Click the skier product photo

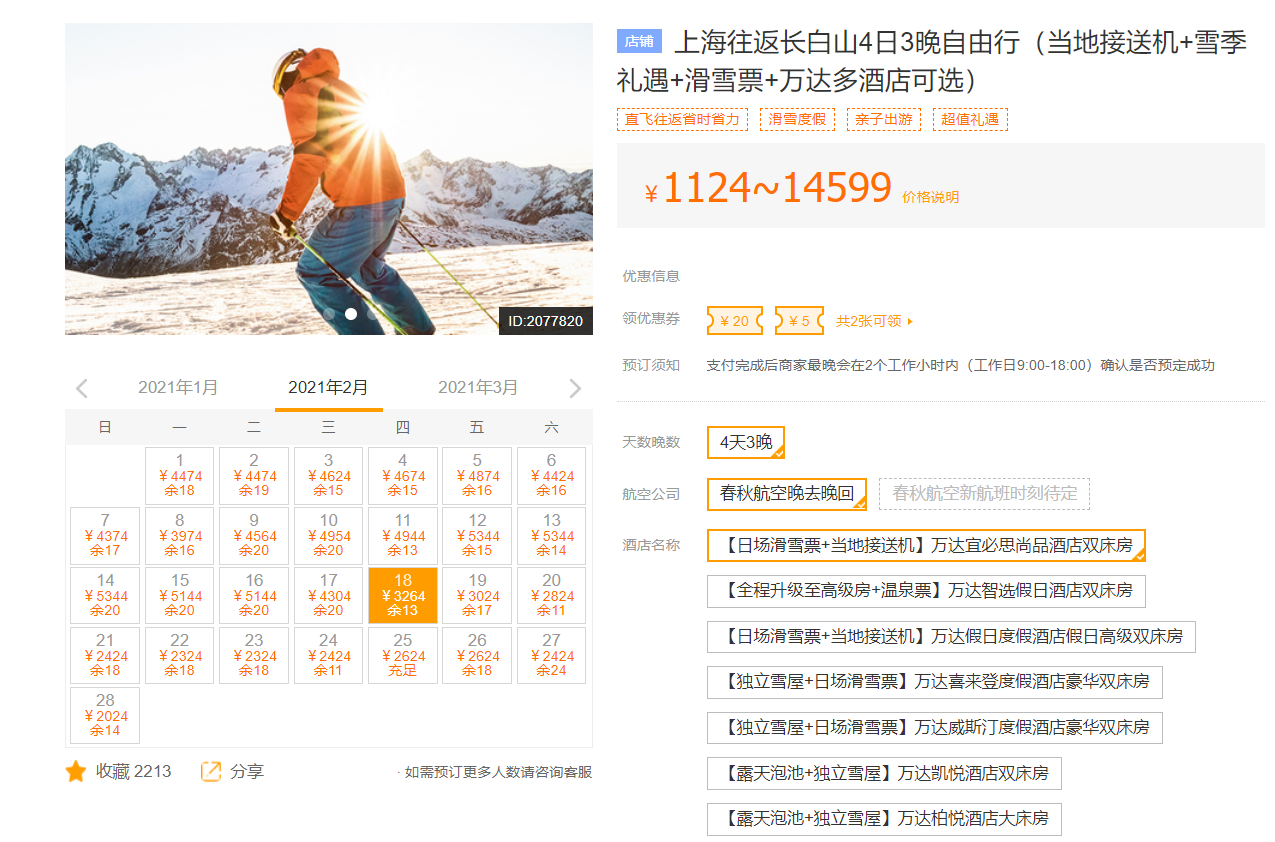tap(328, 180)
